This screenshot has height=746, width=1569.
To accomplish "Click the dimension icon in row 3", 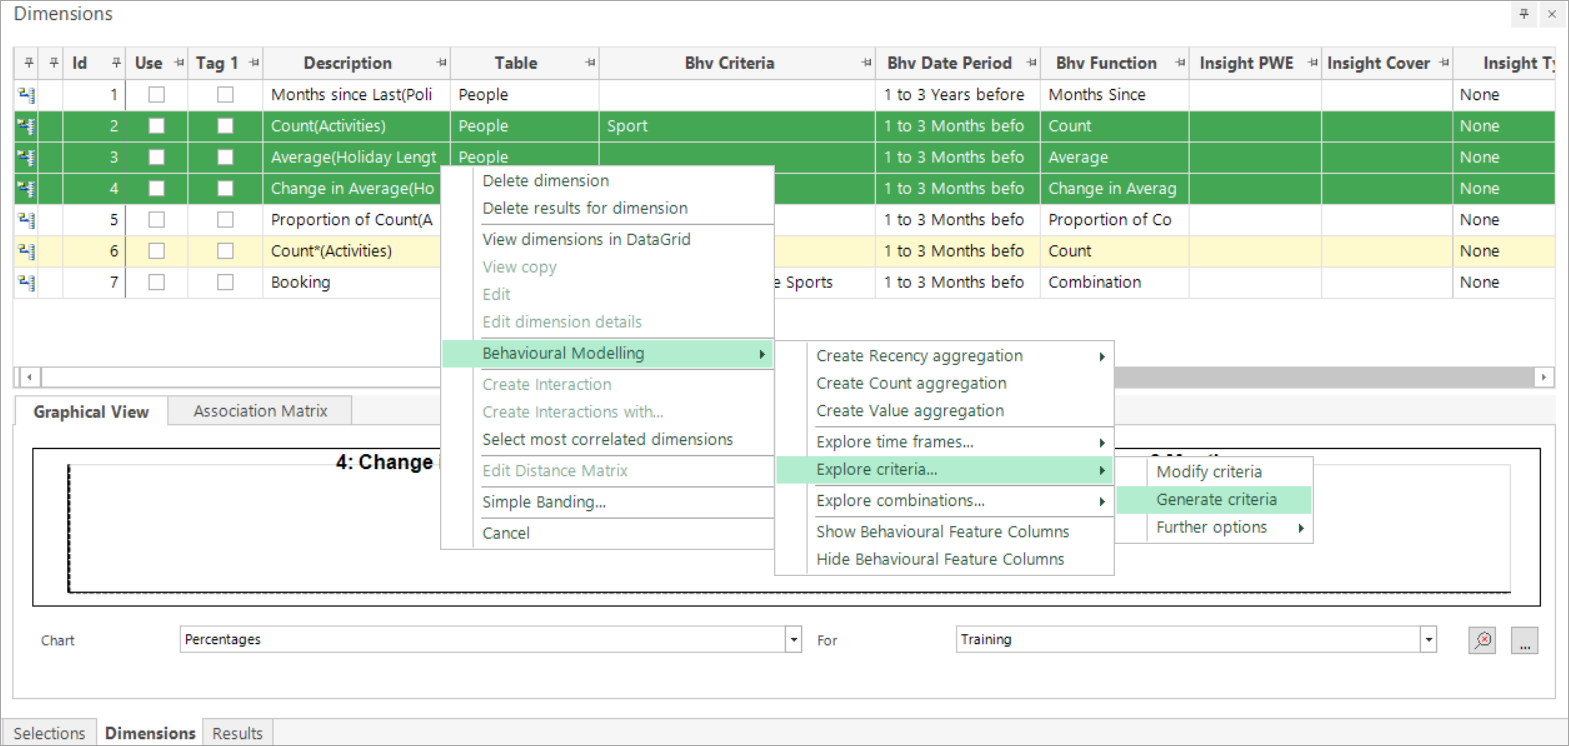I will click(x=26, y=157).
